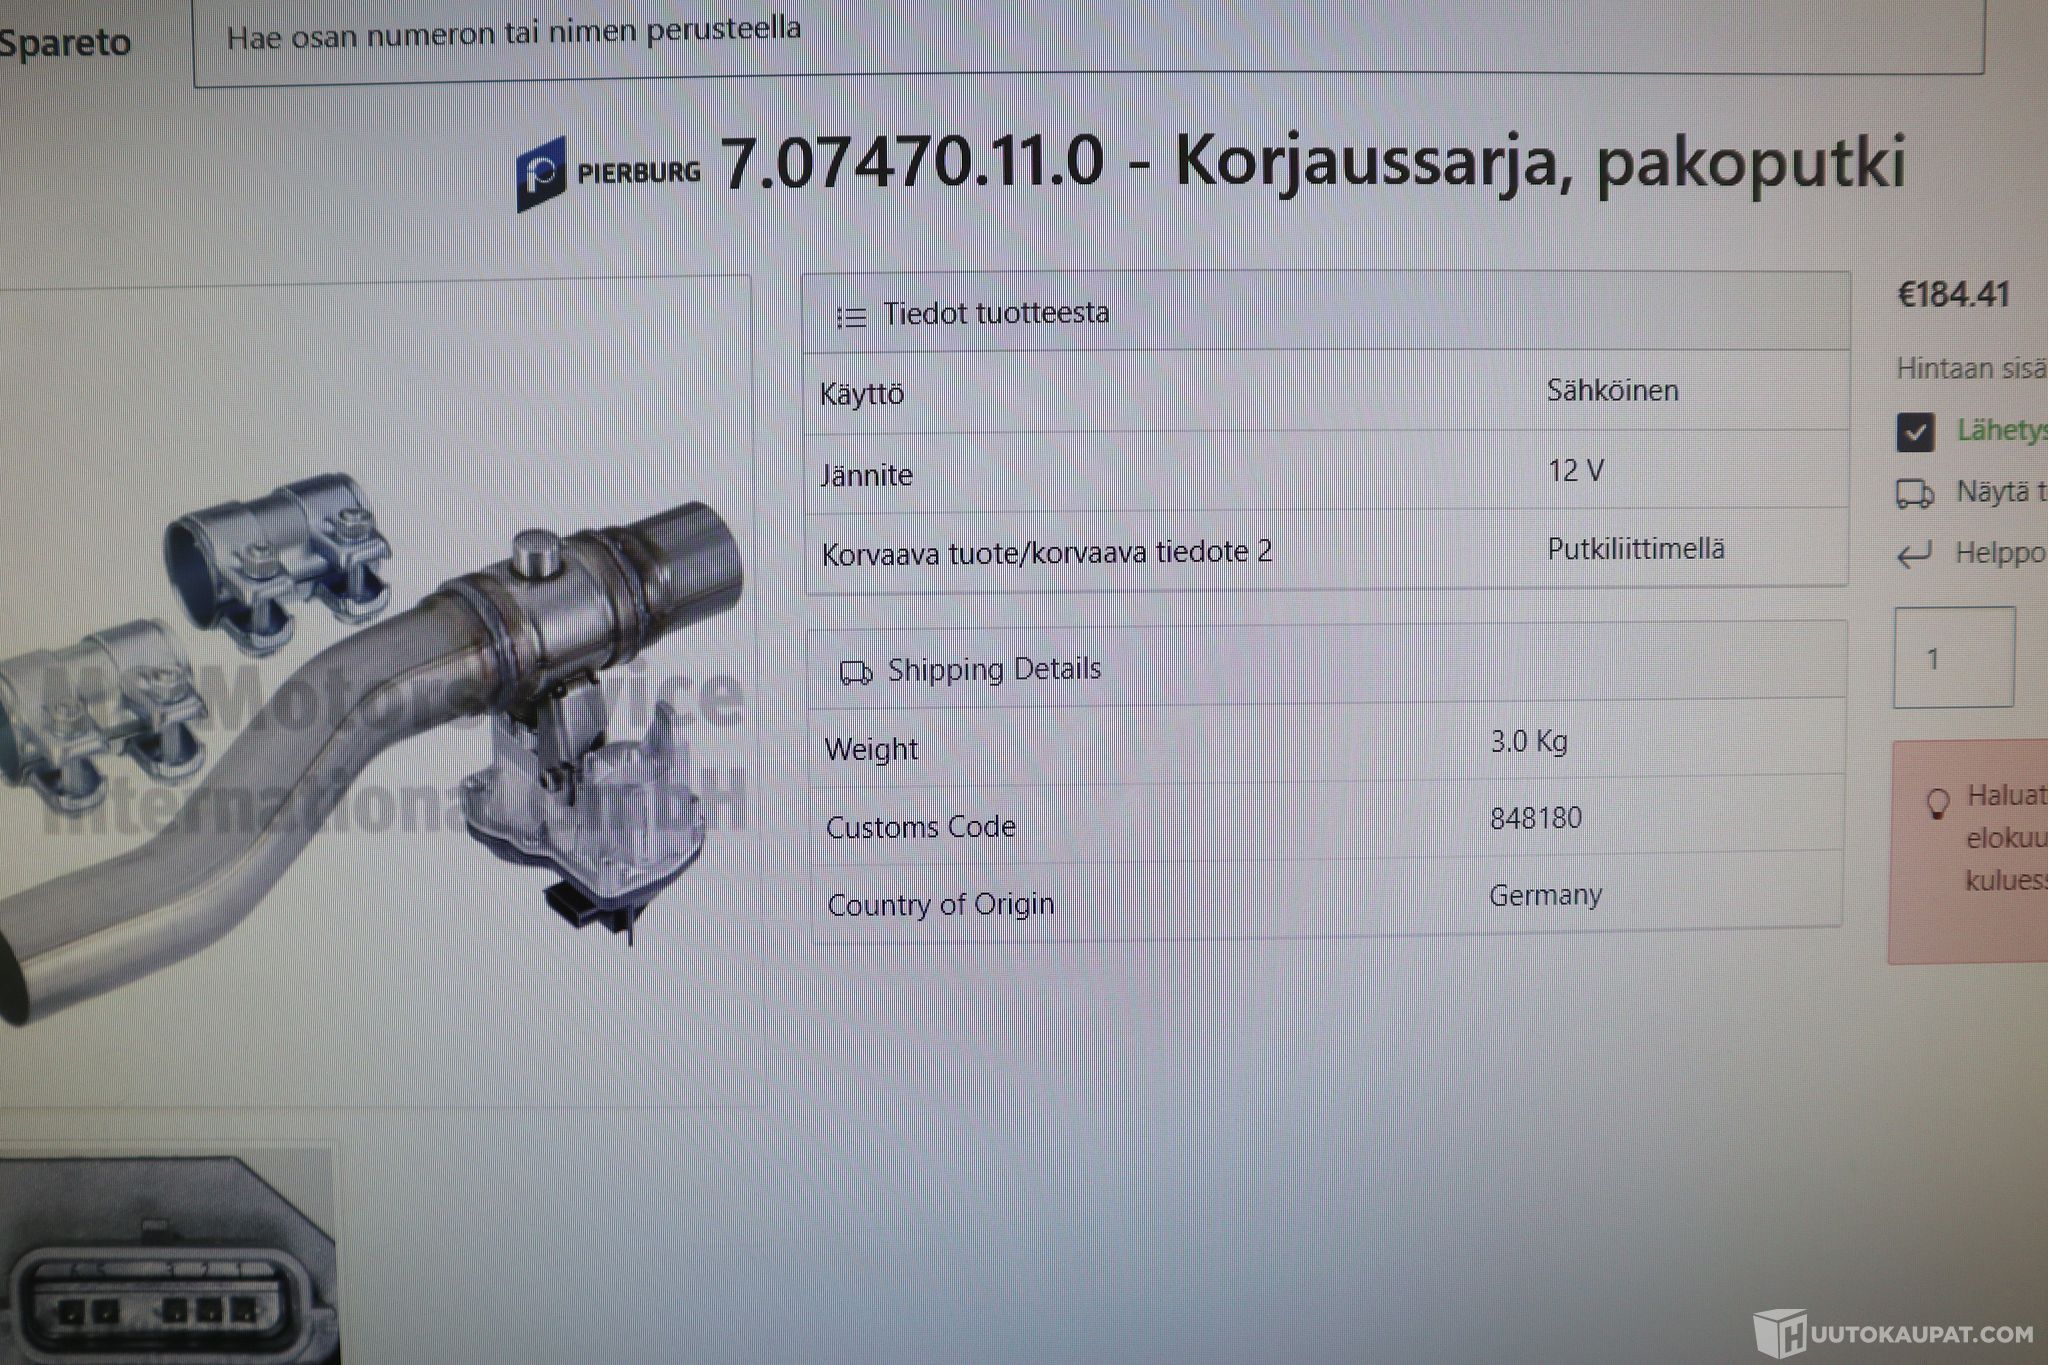The height and width of the screenshot is (1365, 2048).
Task: Click the green checkmark shipping icon
Action: click(x=1915, y=433)
